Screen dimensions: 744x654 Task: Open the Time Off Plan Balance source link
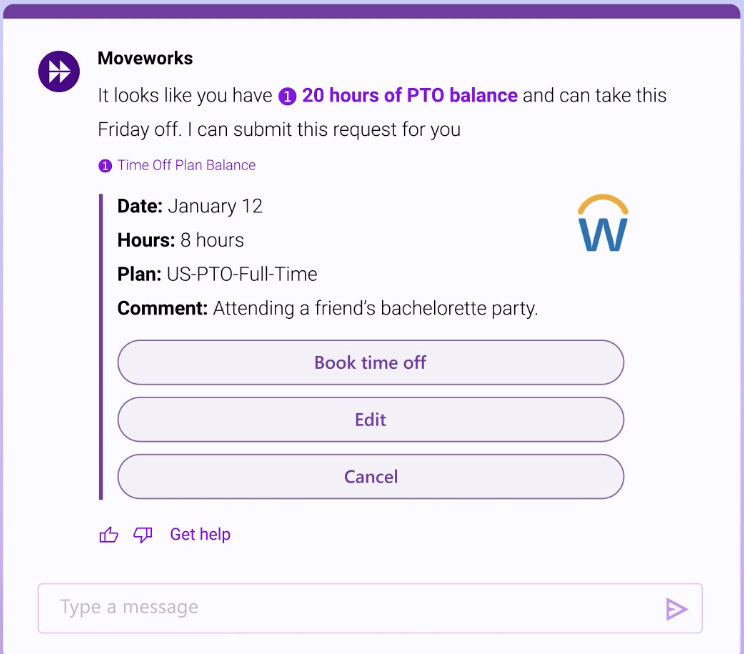click(x=186, y=165)
